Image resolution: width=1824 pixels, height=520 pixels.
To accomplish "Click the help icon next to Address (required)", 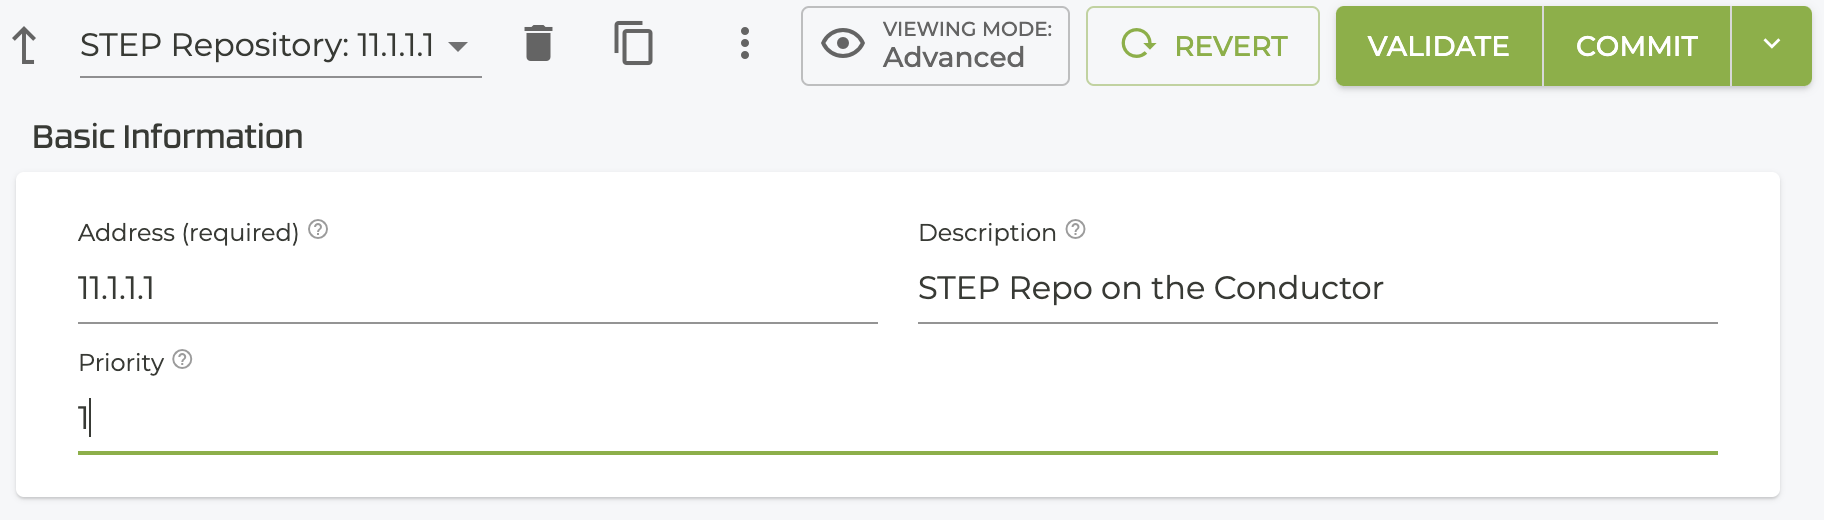I will [318, 230].
